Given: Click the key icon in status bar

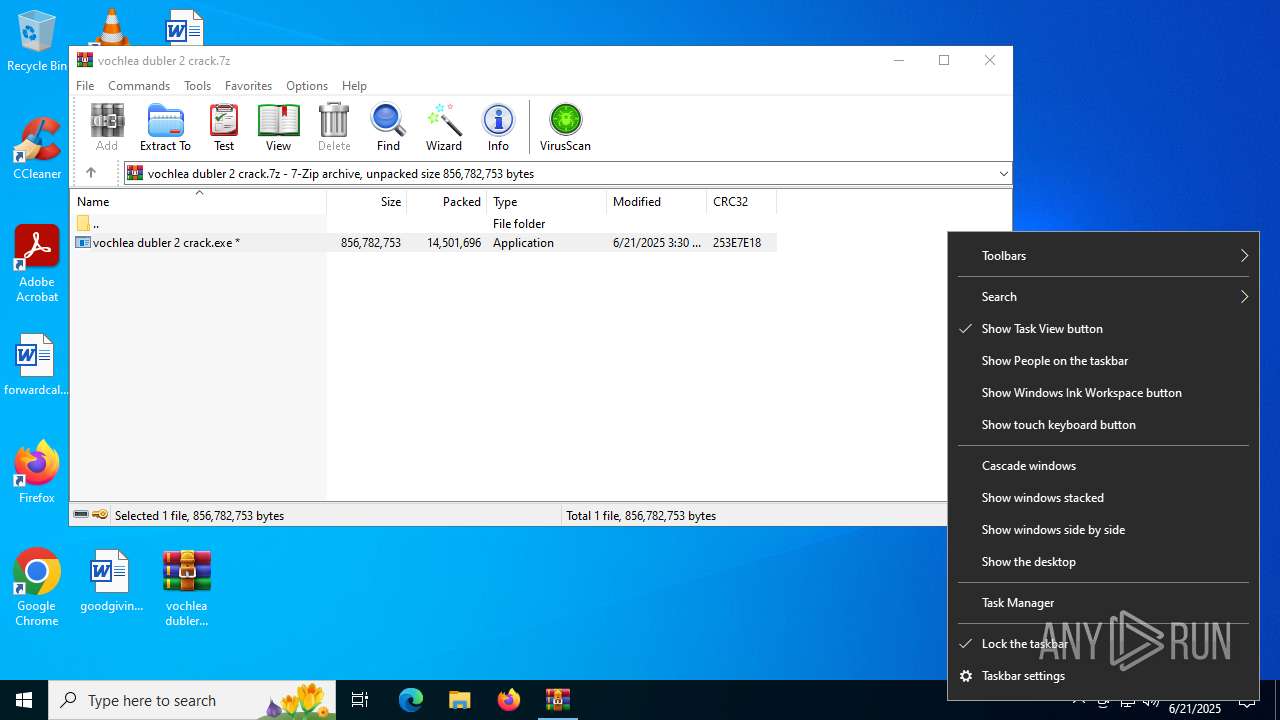Looking at the screenshot, I should pyautogui.click(x=100, y=515).
